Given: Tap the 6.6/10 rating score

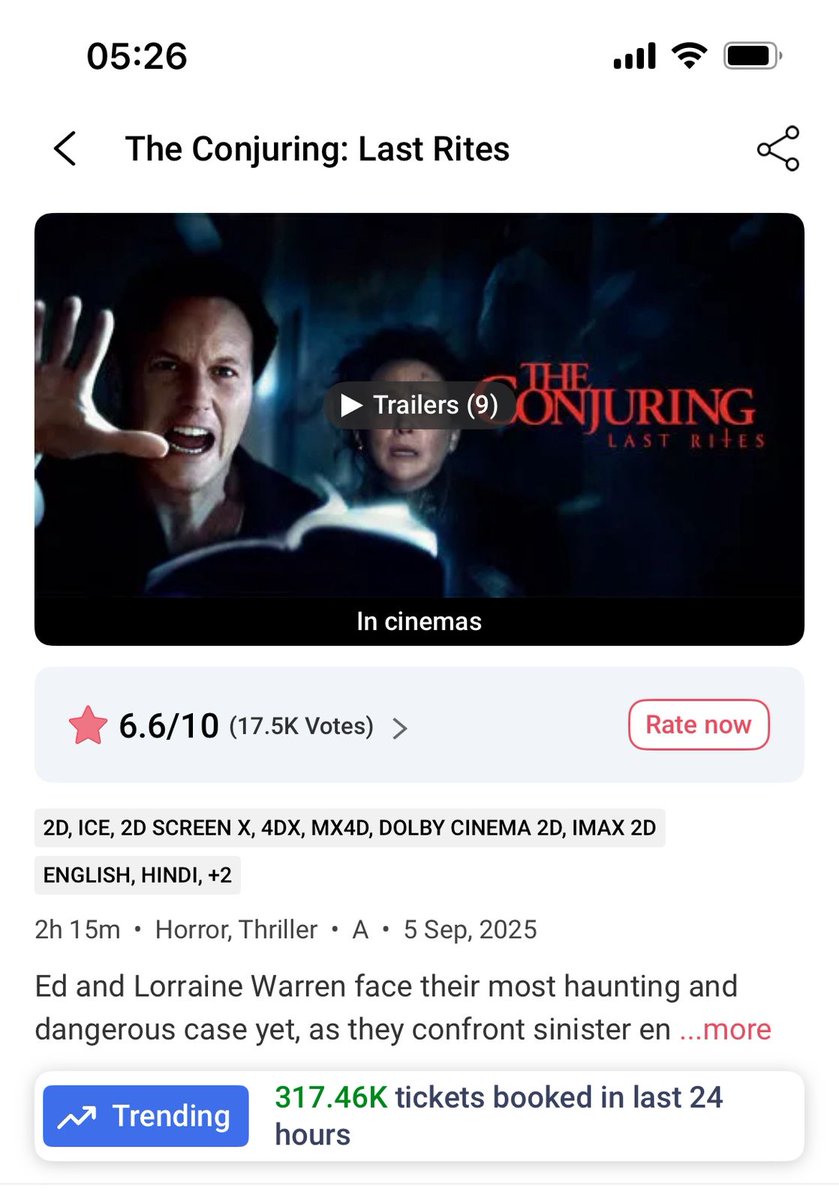Looking at the screenshot, I should [x=169, y=726].
